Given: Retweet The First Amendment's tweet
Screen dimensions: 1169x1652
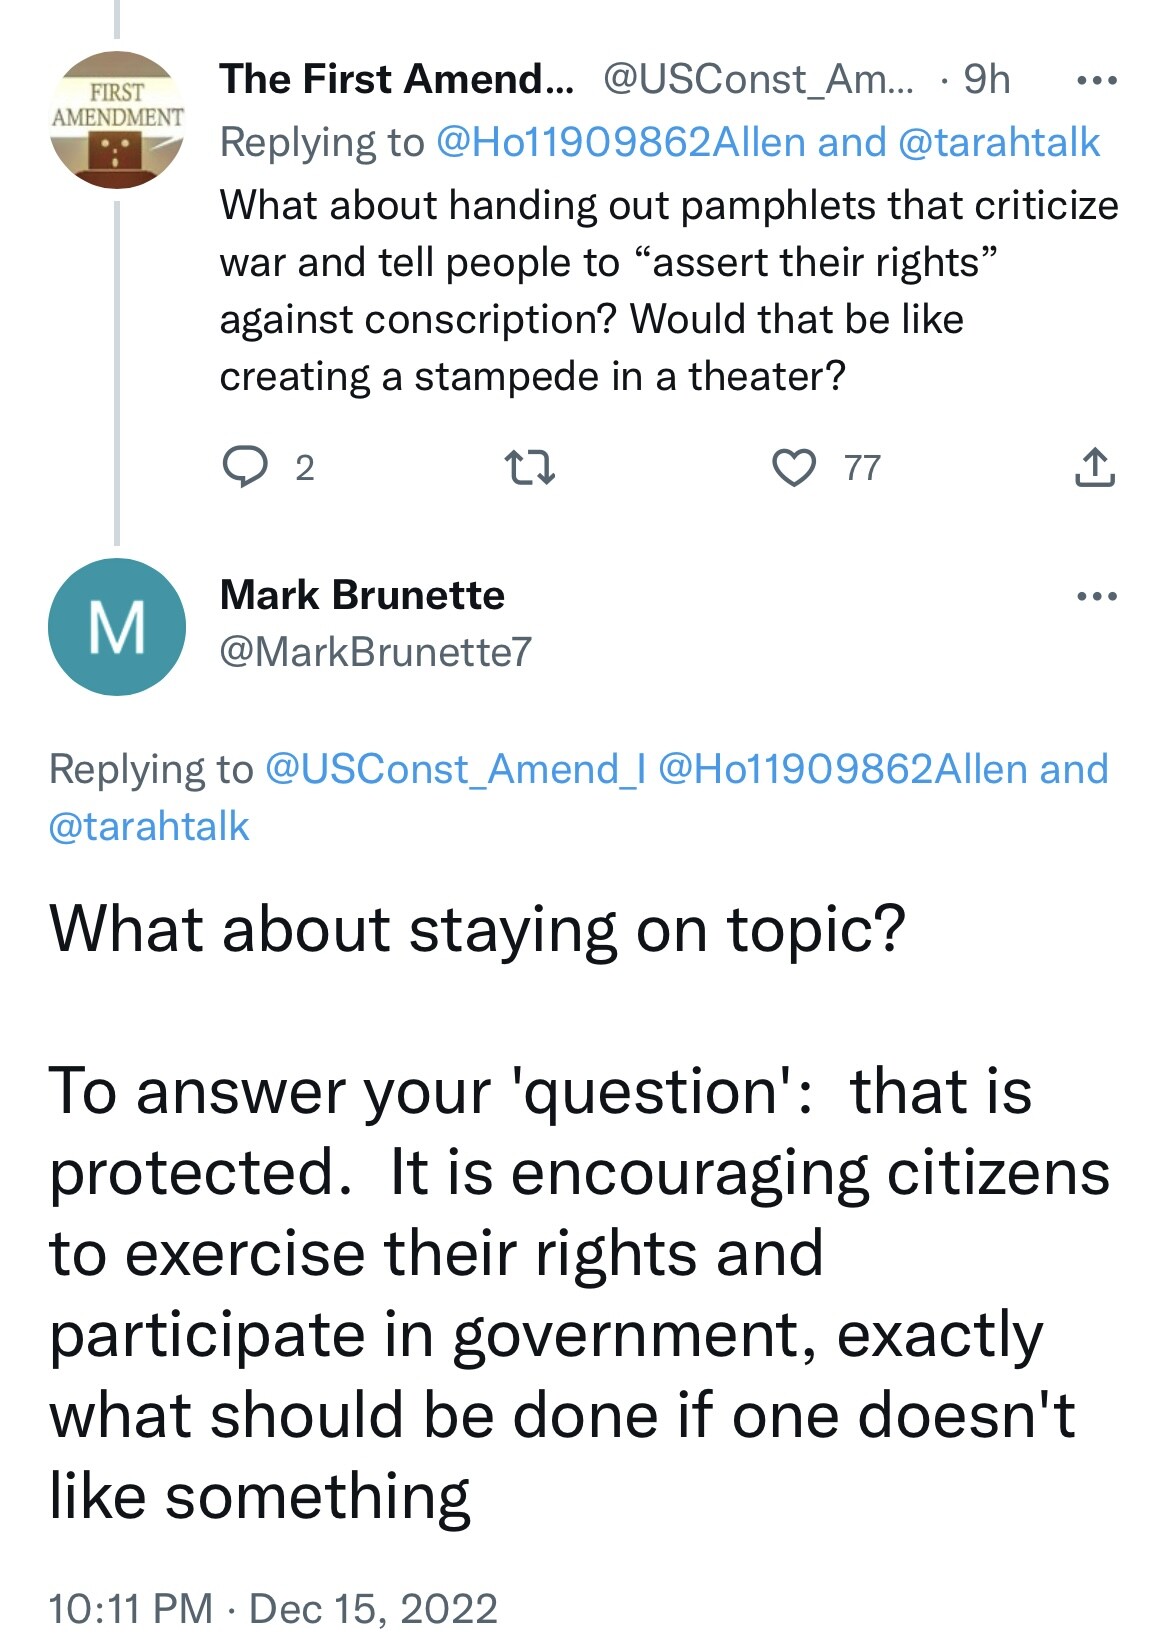Looking at the screenshot, I should tap(530, 467).
